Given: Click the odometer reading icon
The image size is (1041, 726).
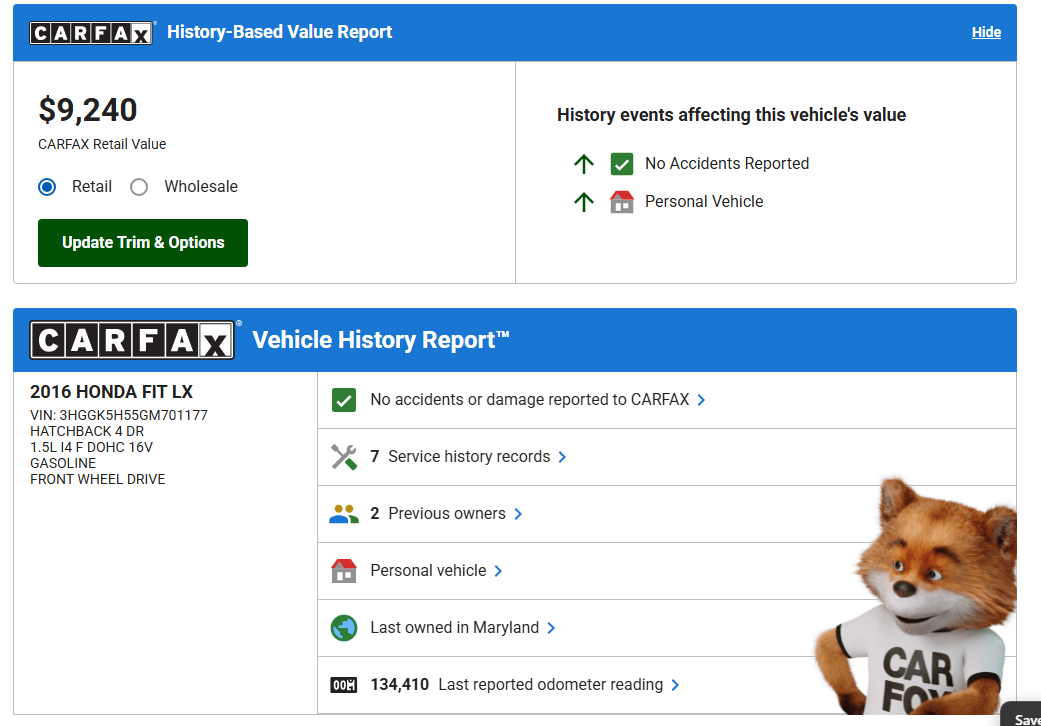Looking at the screenshot, I should point(343,685).
